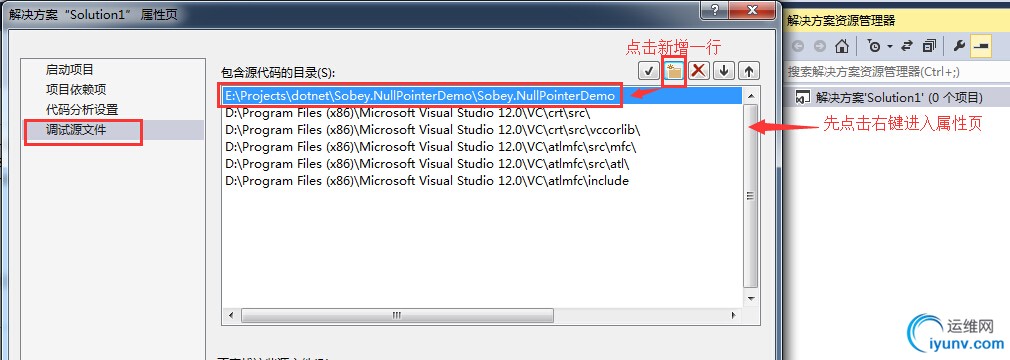The height and width of the screenshot is (360, 1010).
Task: Click the new line folder icon
Action: [674, 71]
